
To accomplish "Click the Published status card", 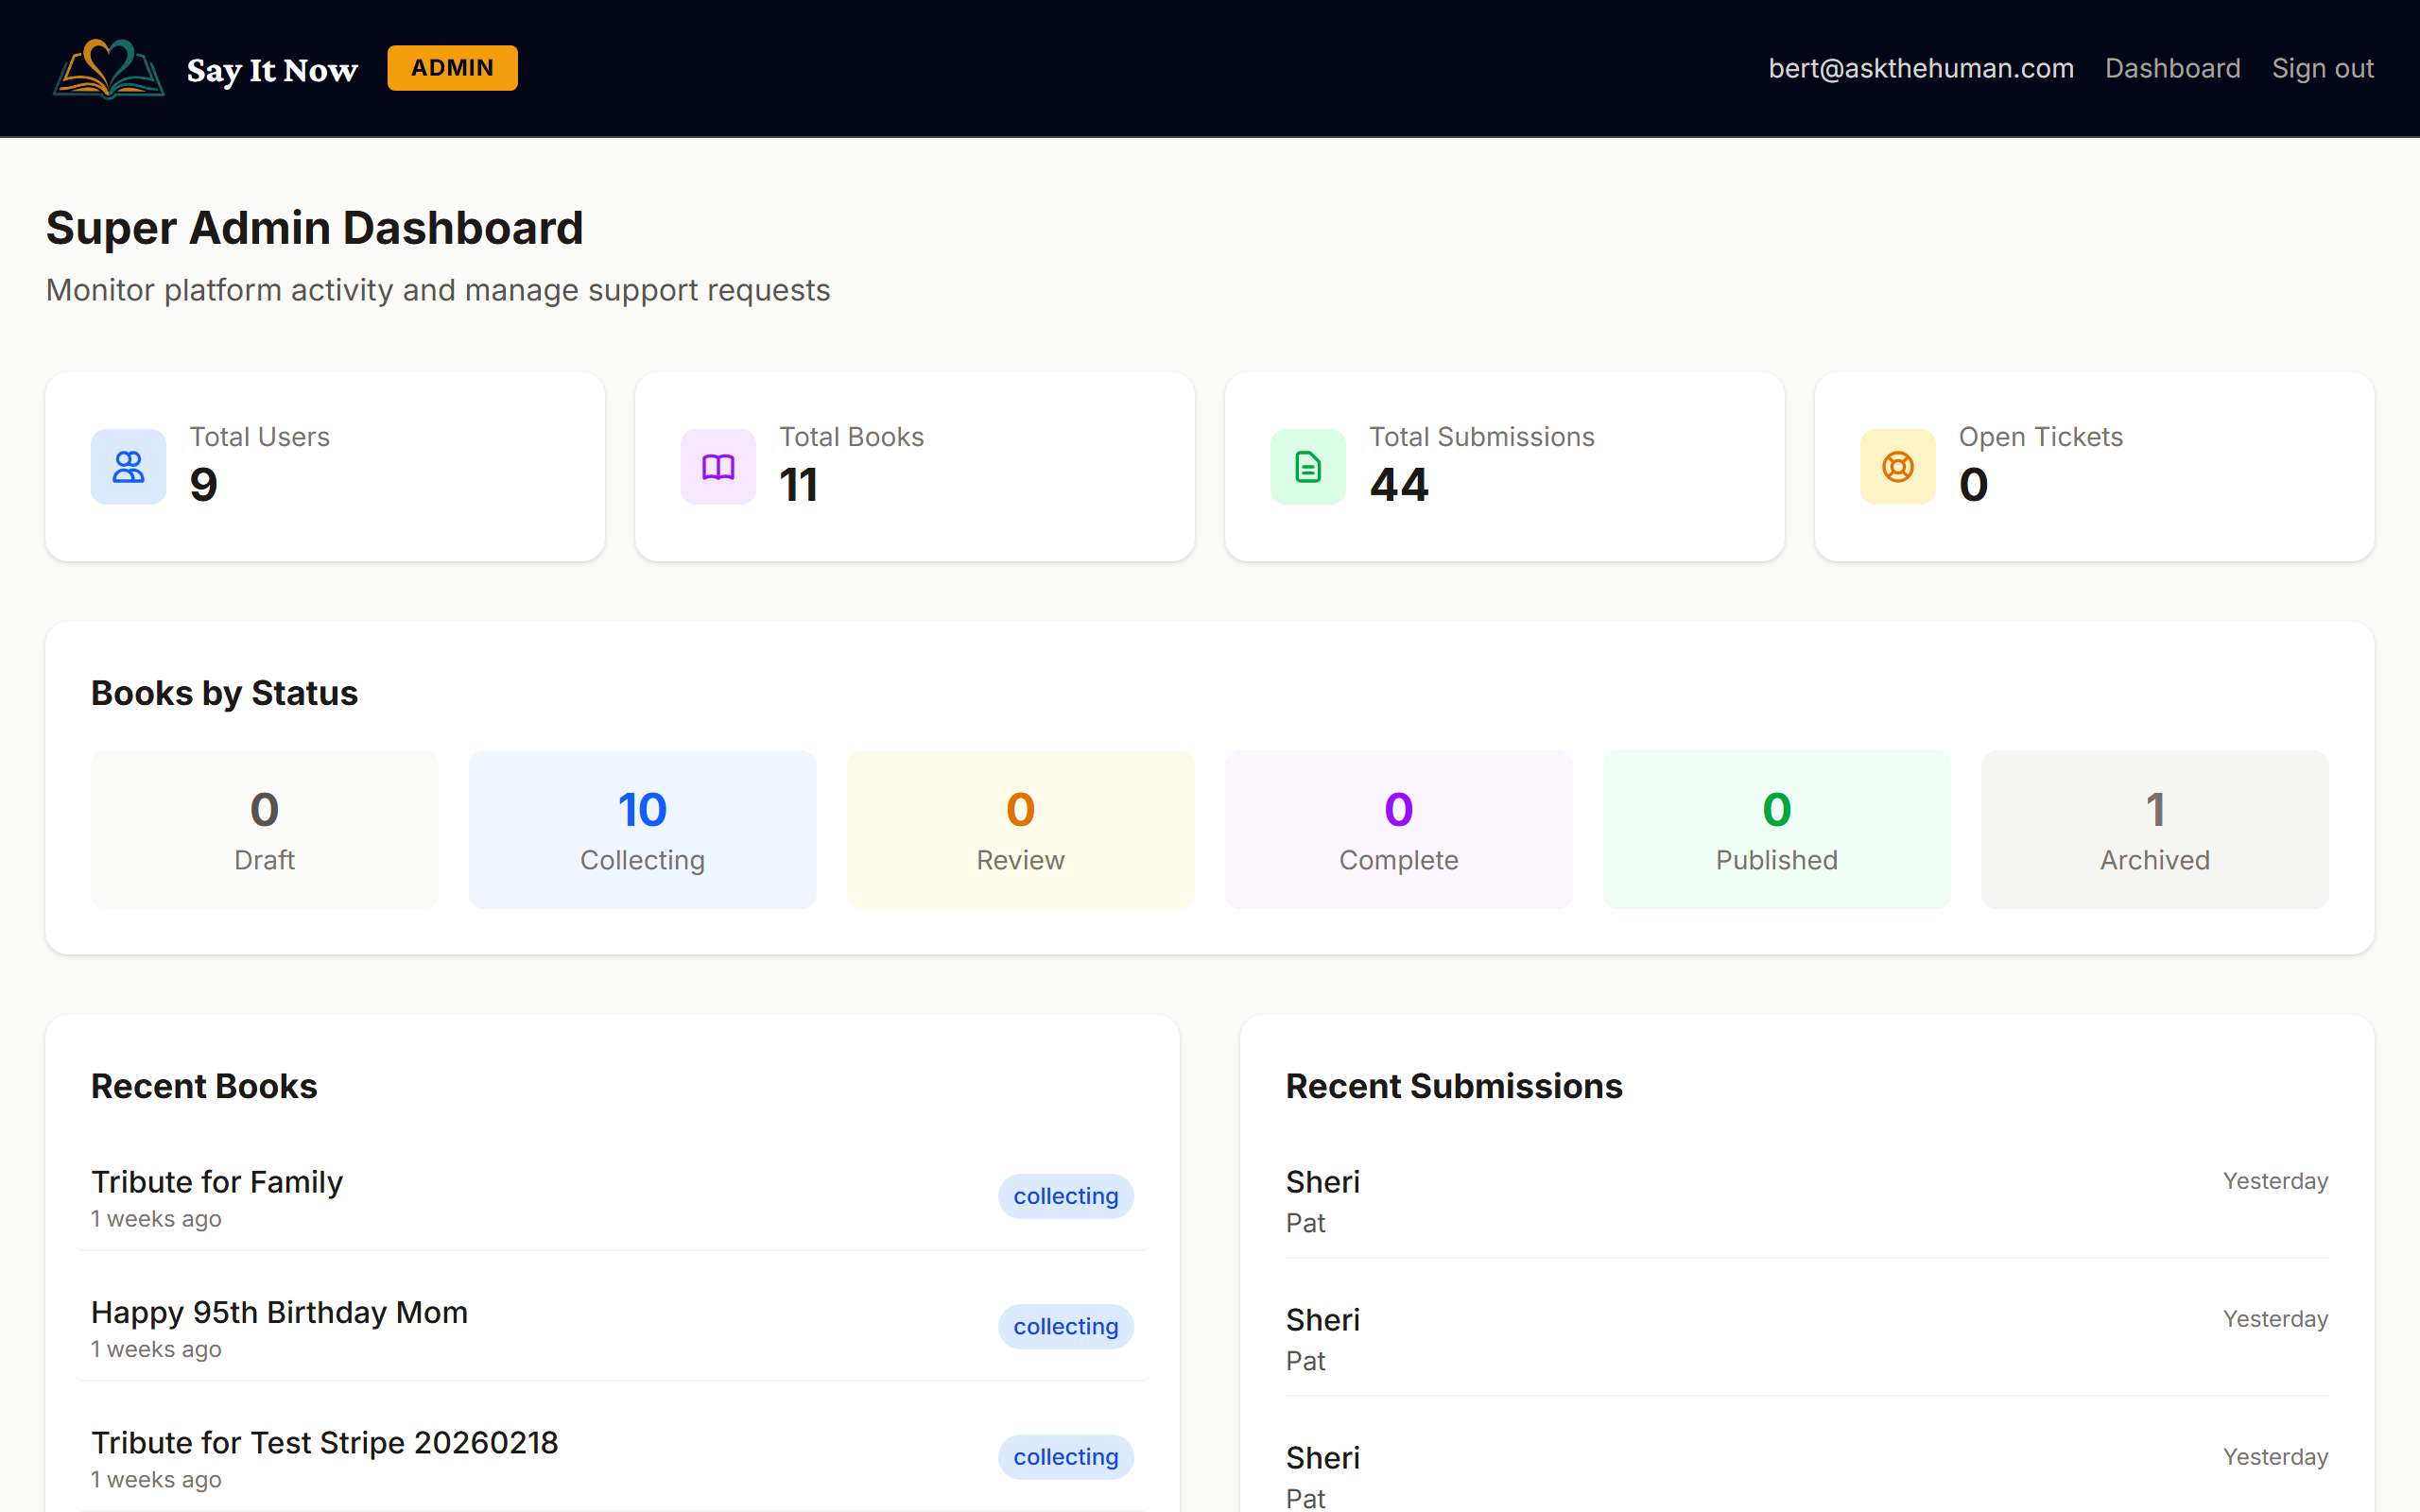I will click(1776, 829).
